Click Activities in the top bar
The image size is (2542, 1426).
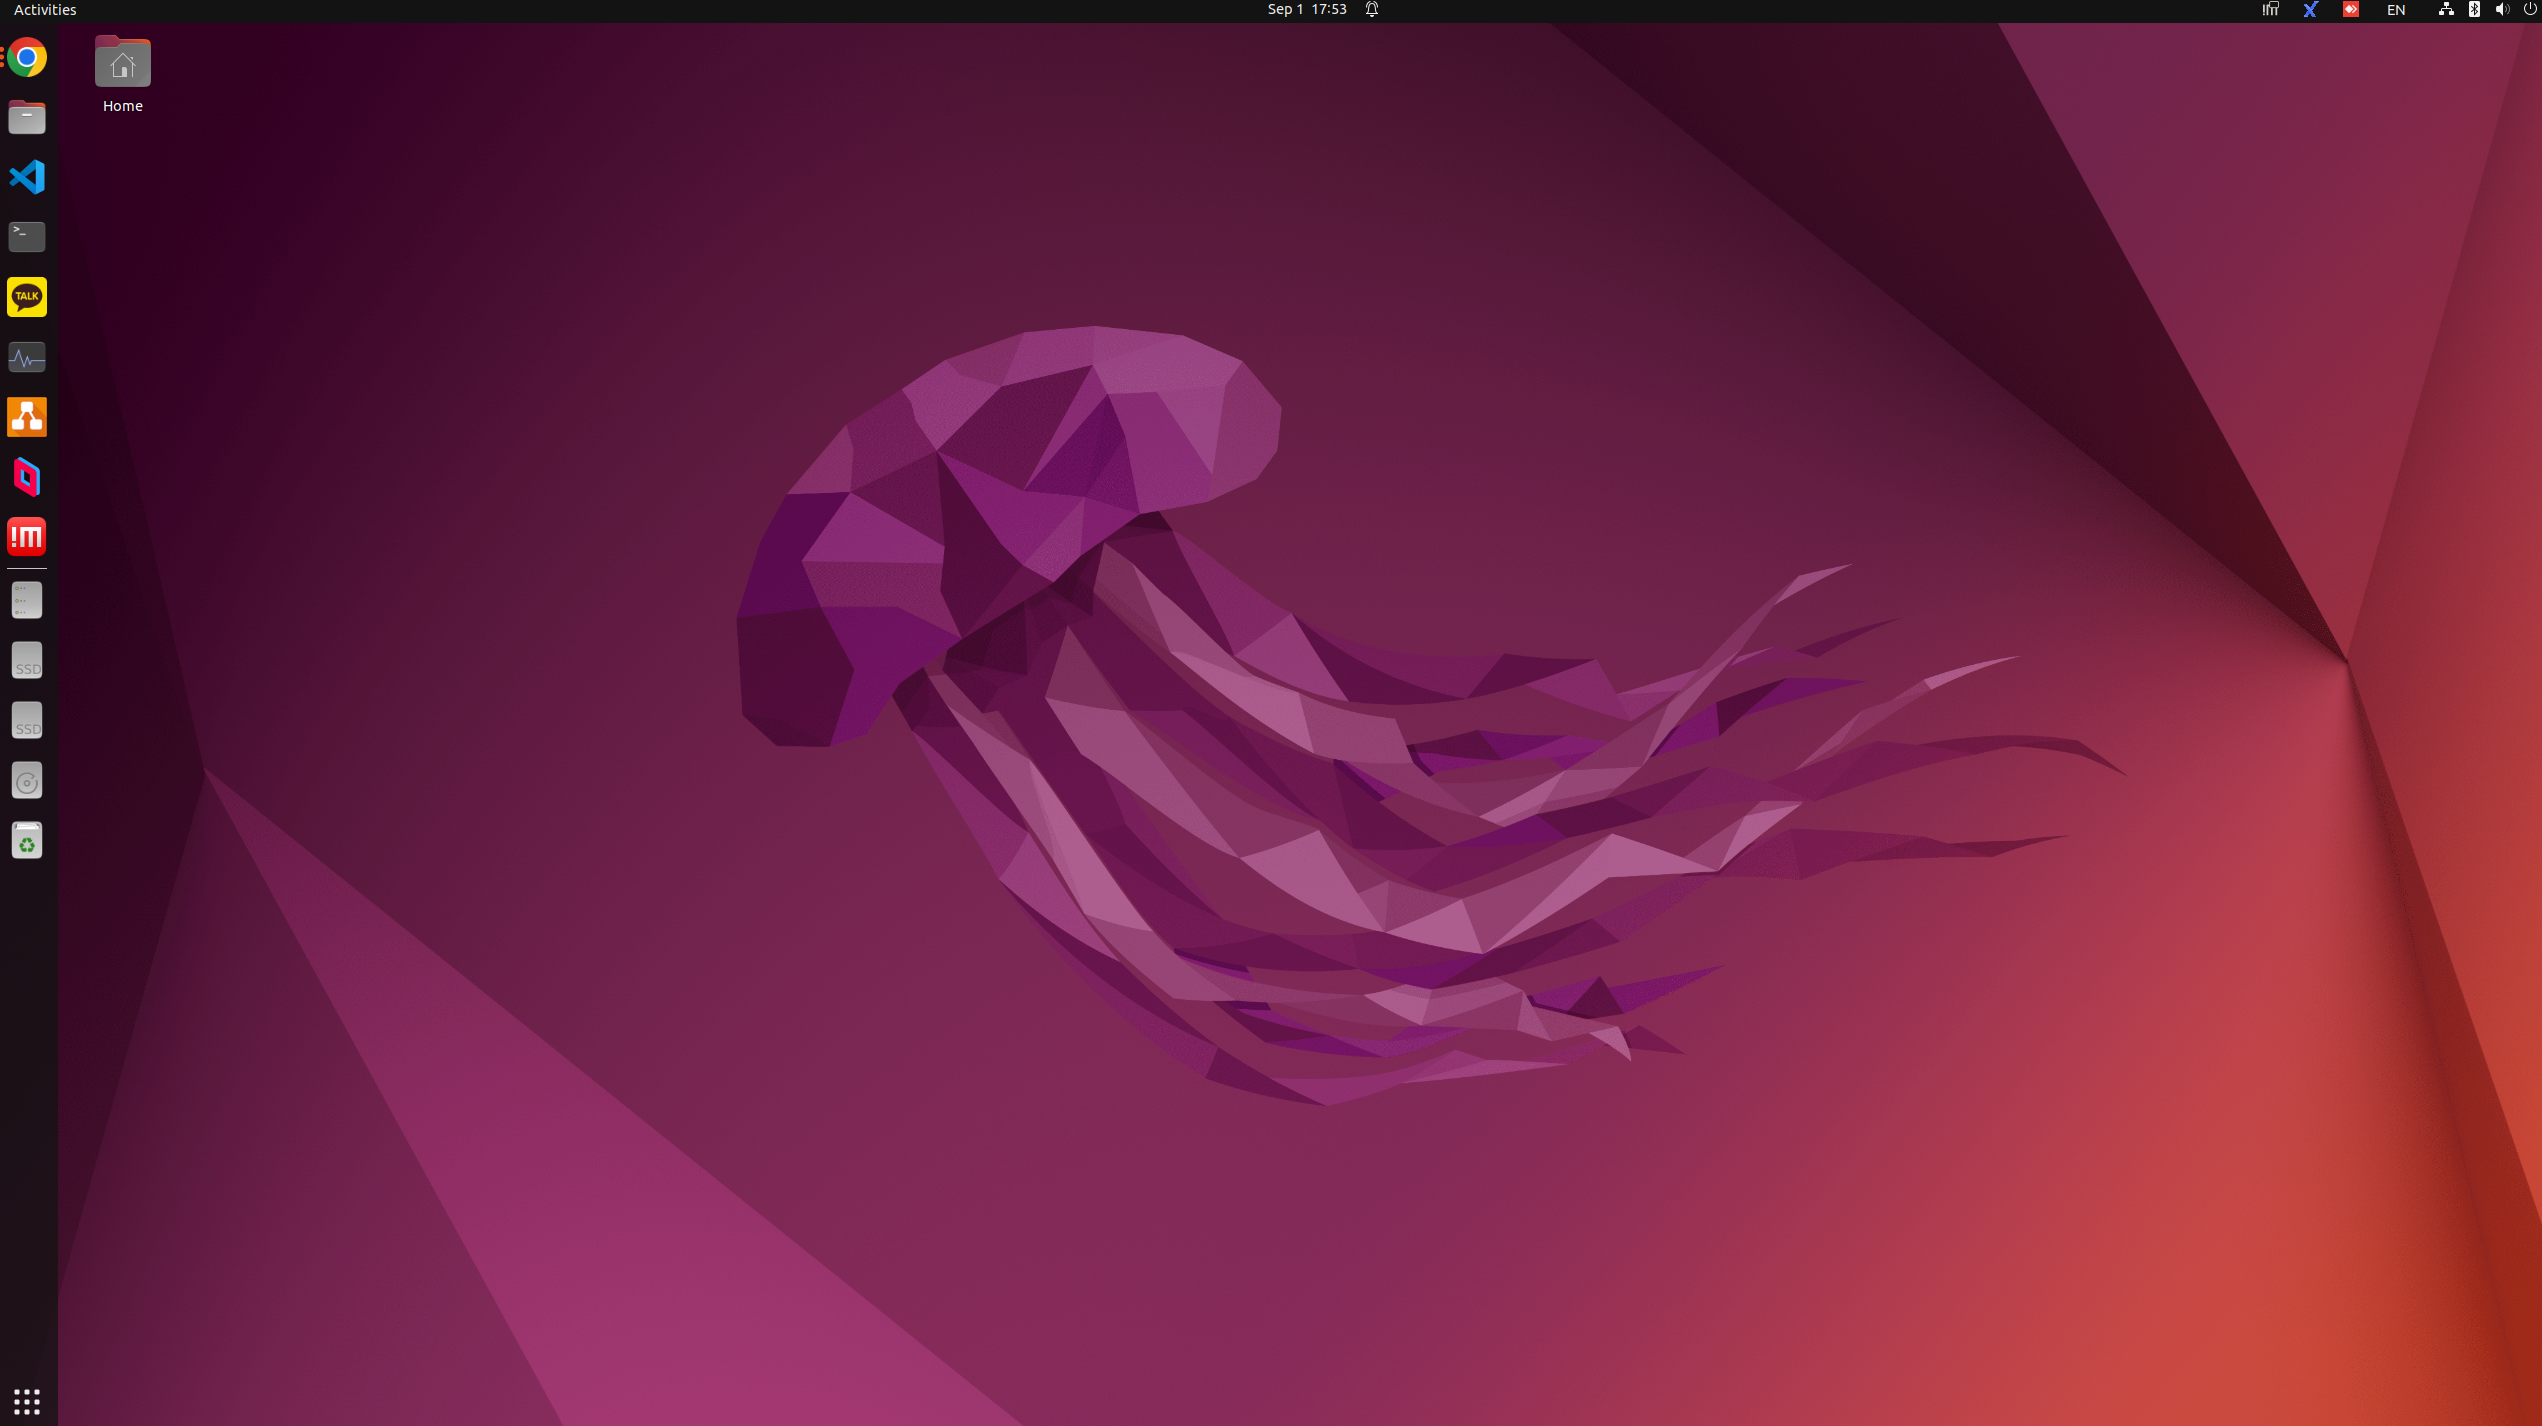coord(45,10)
